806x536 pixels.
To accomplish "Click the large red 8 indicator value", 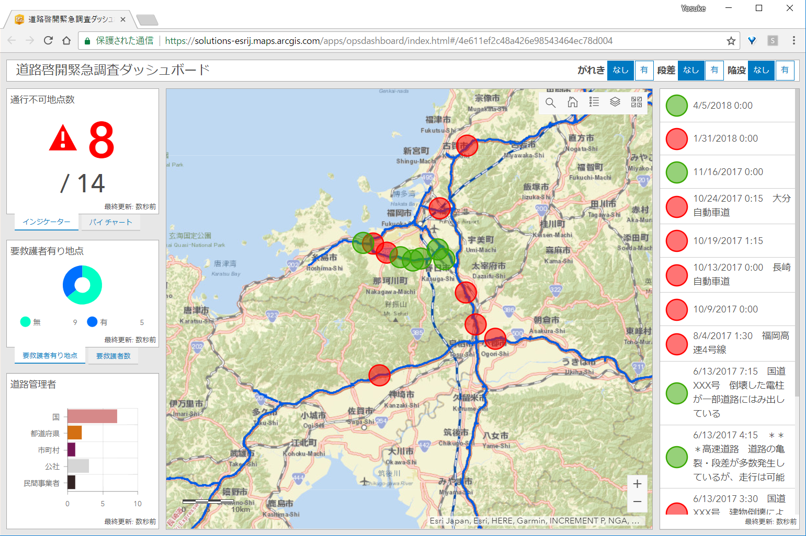I will 101,140.
